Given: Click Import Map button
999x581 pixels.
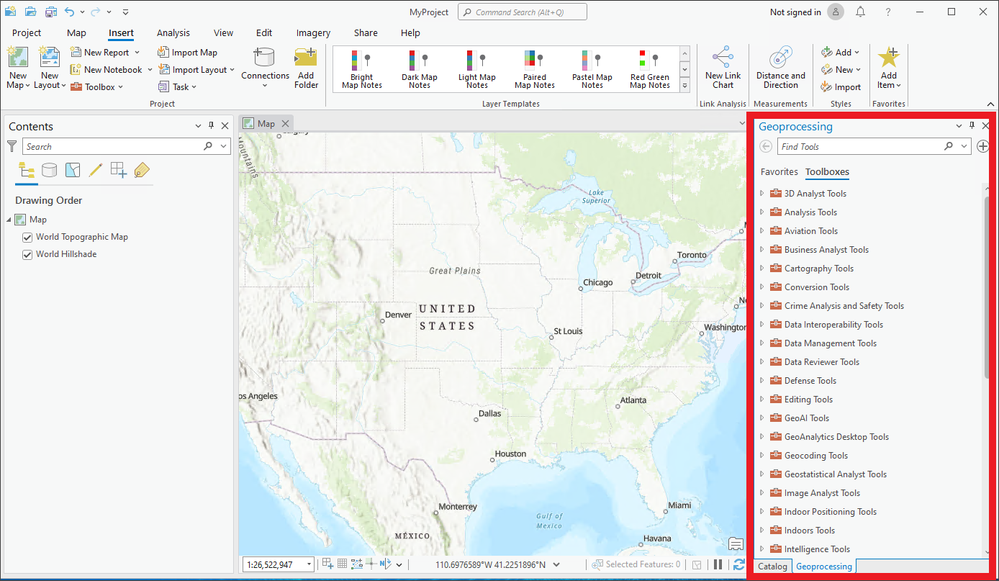Looking at the screenshot, I should (187, 53).
